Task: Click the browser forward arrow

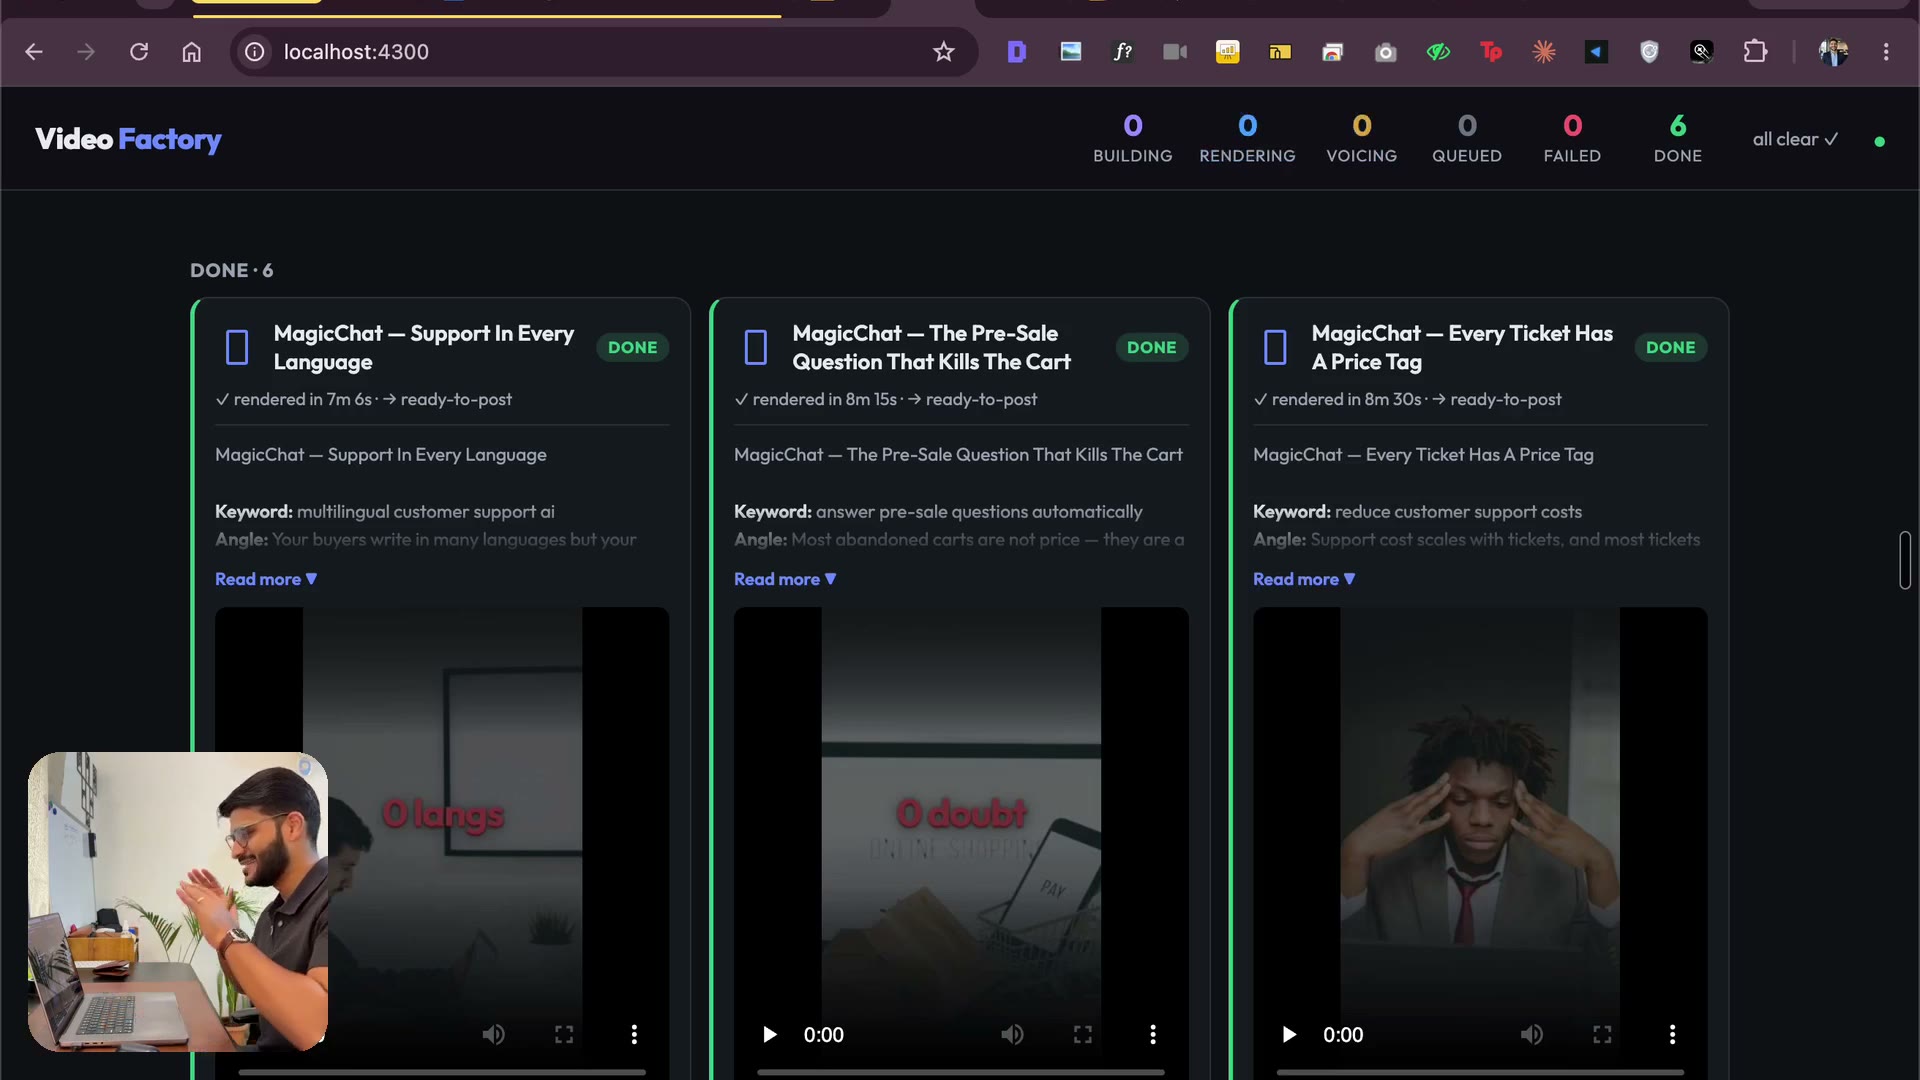Action: [x=86, y=52]
